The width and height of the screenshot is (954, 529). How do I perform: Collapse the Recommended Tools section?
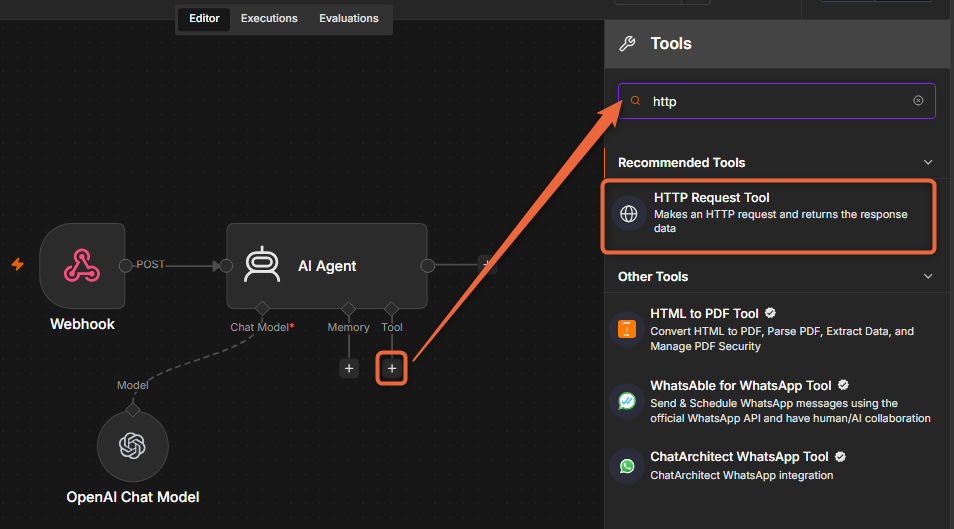point(928,163)
